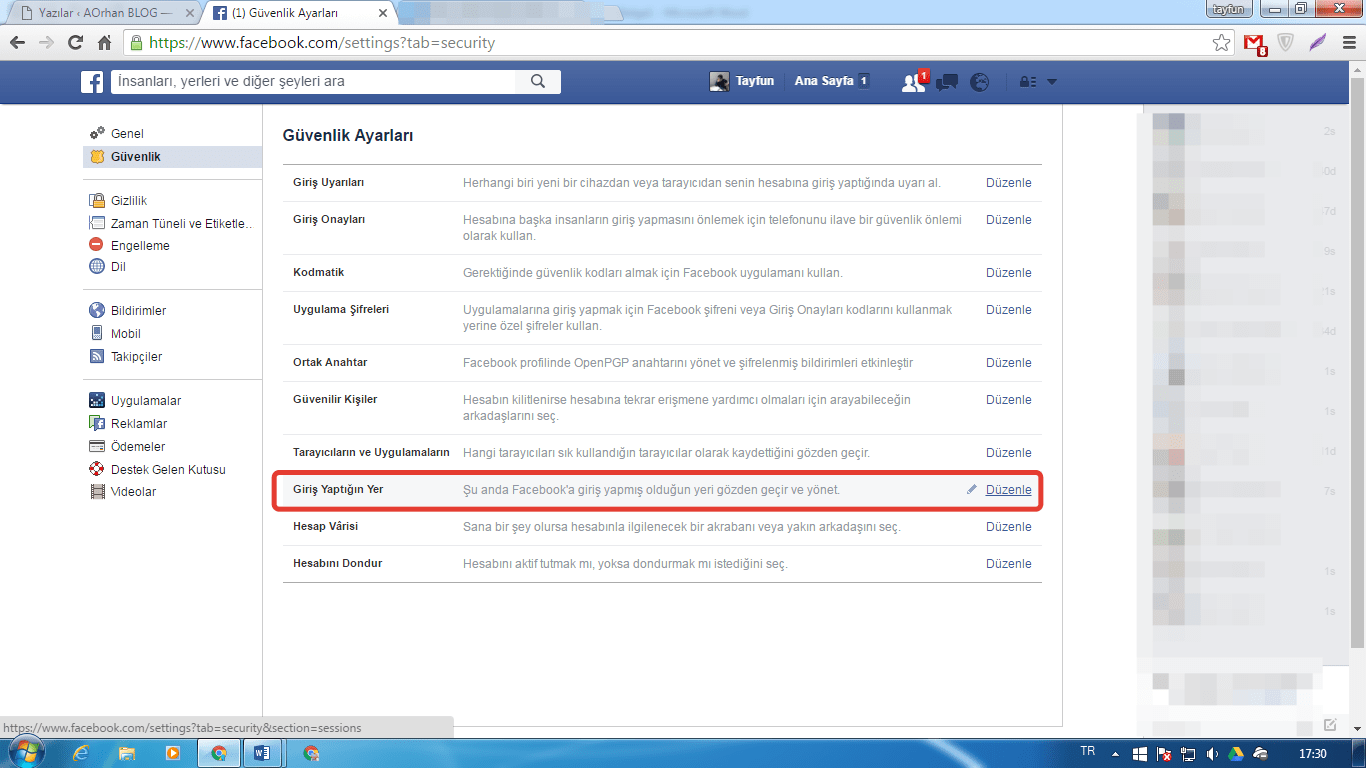Focus the Facebook search input field
Viewport: 1366px width, 768px height.
pyautogui.click(x=312, y=82)
